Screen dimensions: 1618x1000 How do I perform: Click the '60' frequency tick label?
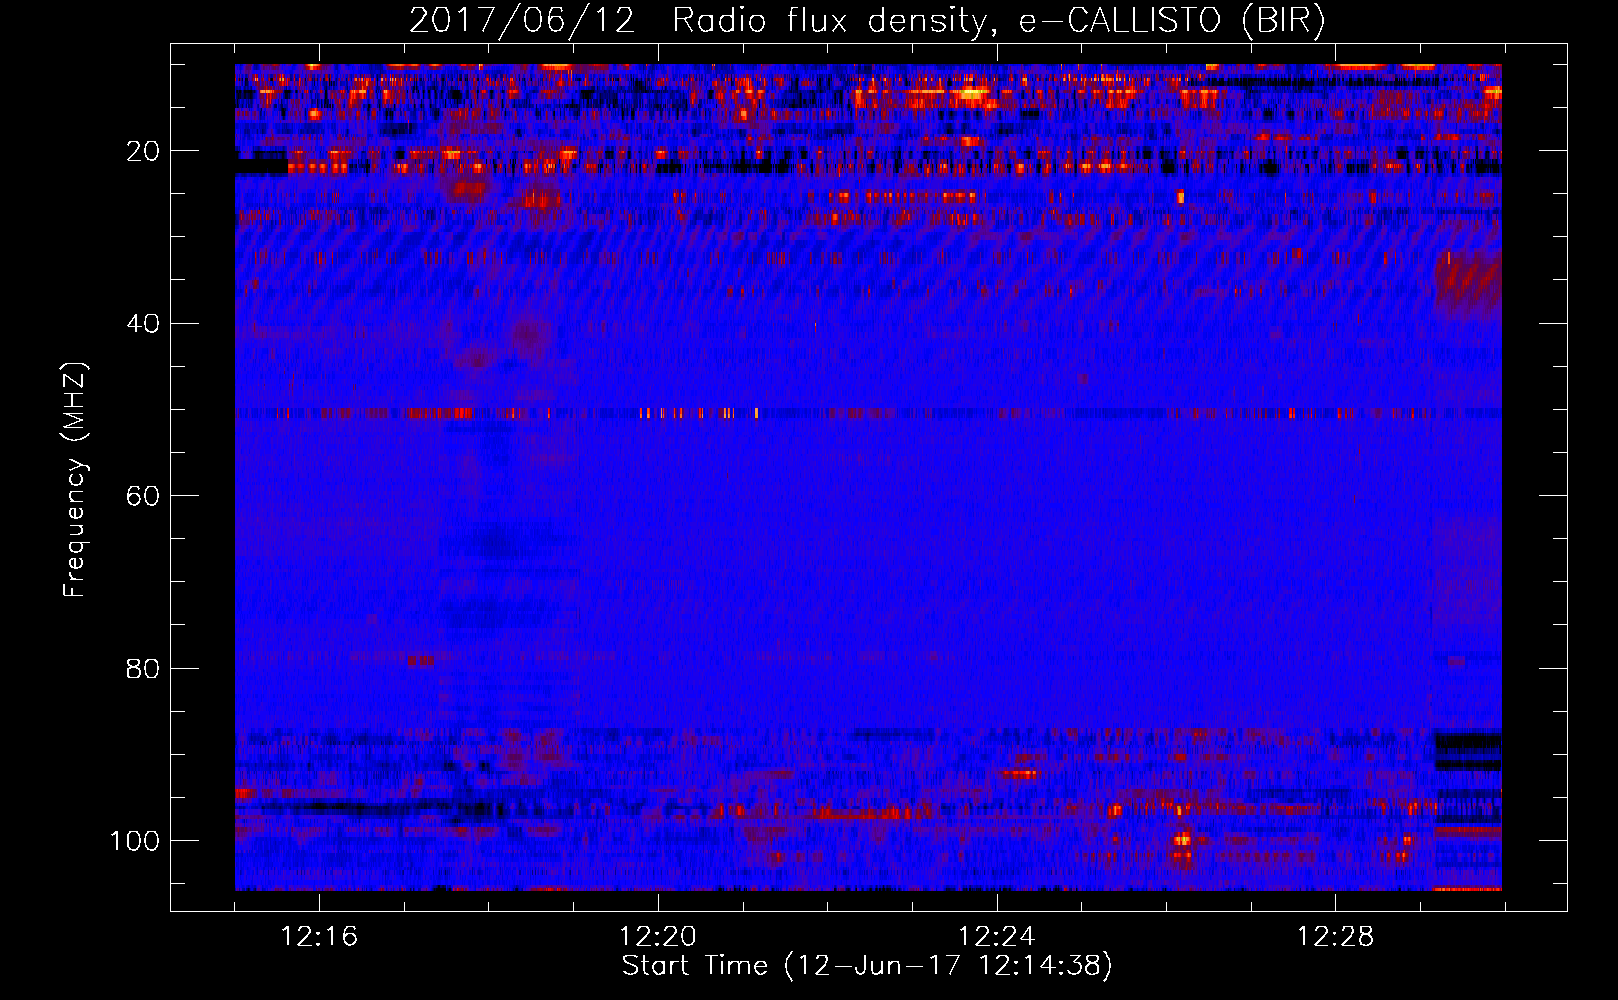coord(144,496)
